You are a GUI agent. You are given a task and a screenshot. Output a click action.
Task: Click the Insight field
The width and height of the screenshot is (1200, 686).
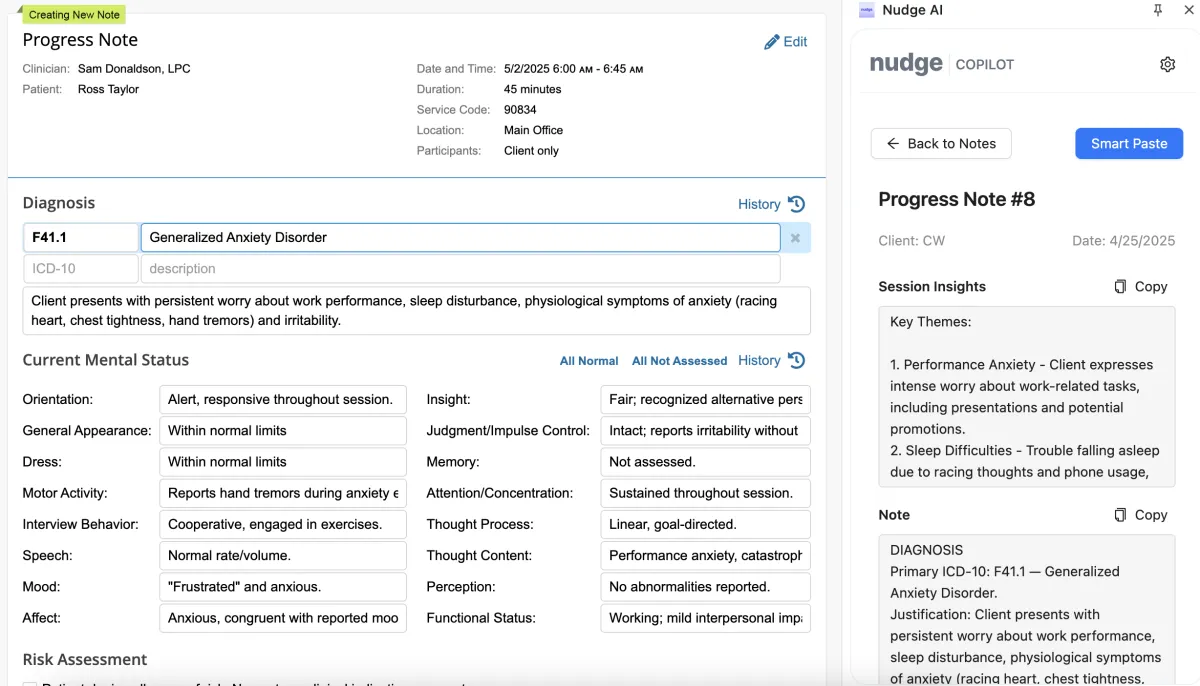706,399
